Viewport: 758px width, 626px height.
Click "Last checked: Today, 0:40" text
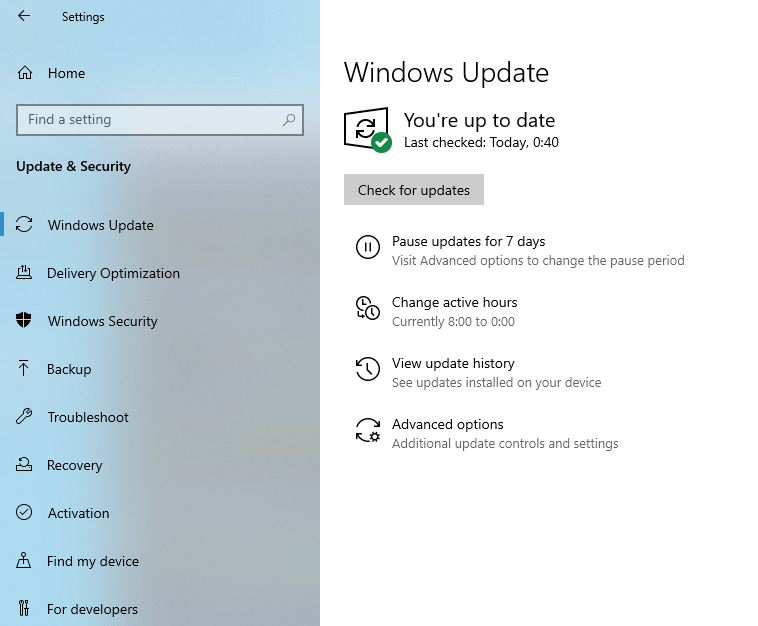coord(481,142)
